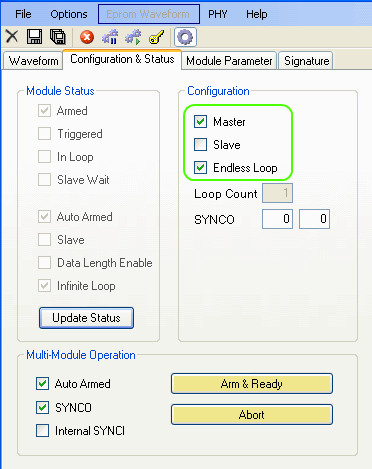Click the In Loop status checkbox

click(44, 157)
